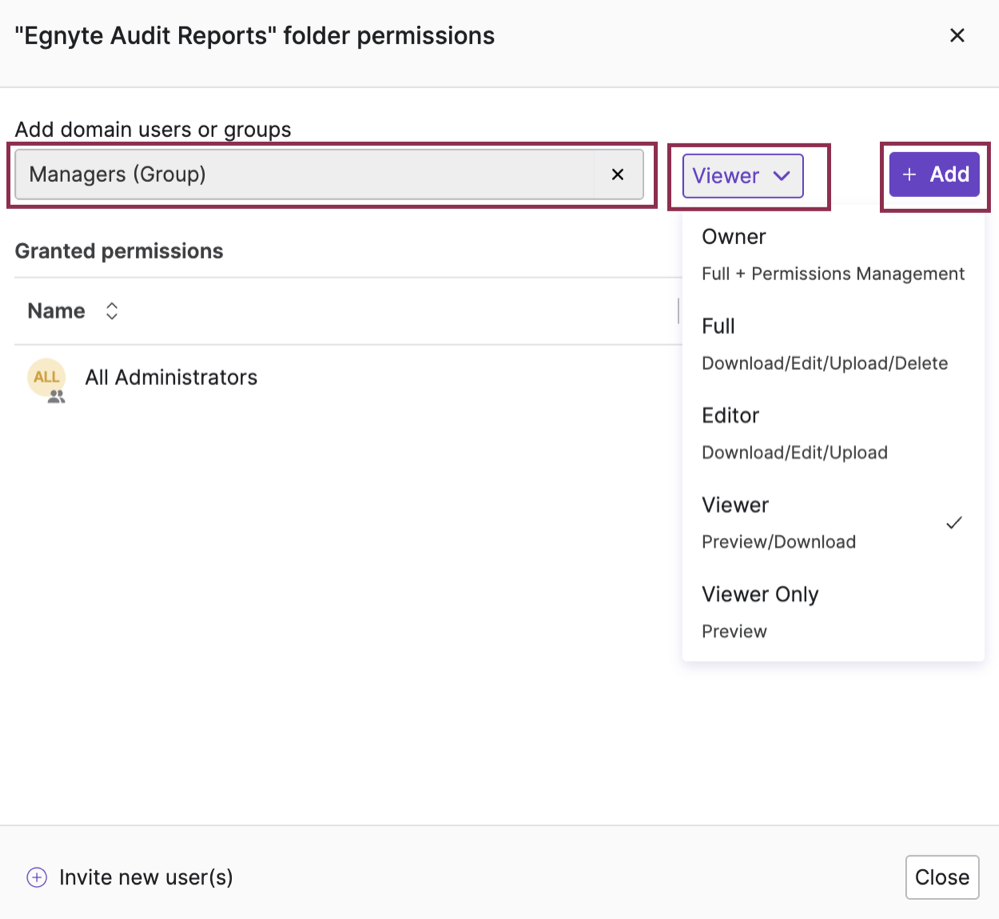Open Invite new user(s)
Image resolution: width=999 pixels, height=919 pixels.
pos(144,876)
